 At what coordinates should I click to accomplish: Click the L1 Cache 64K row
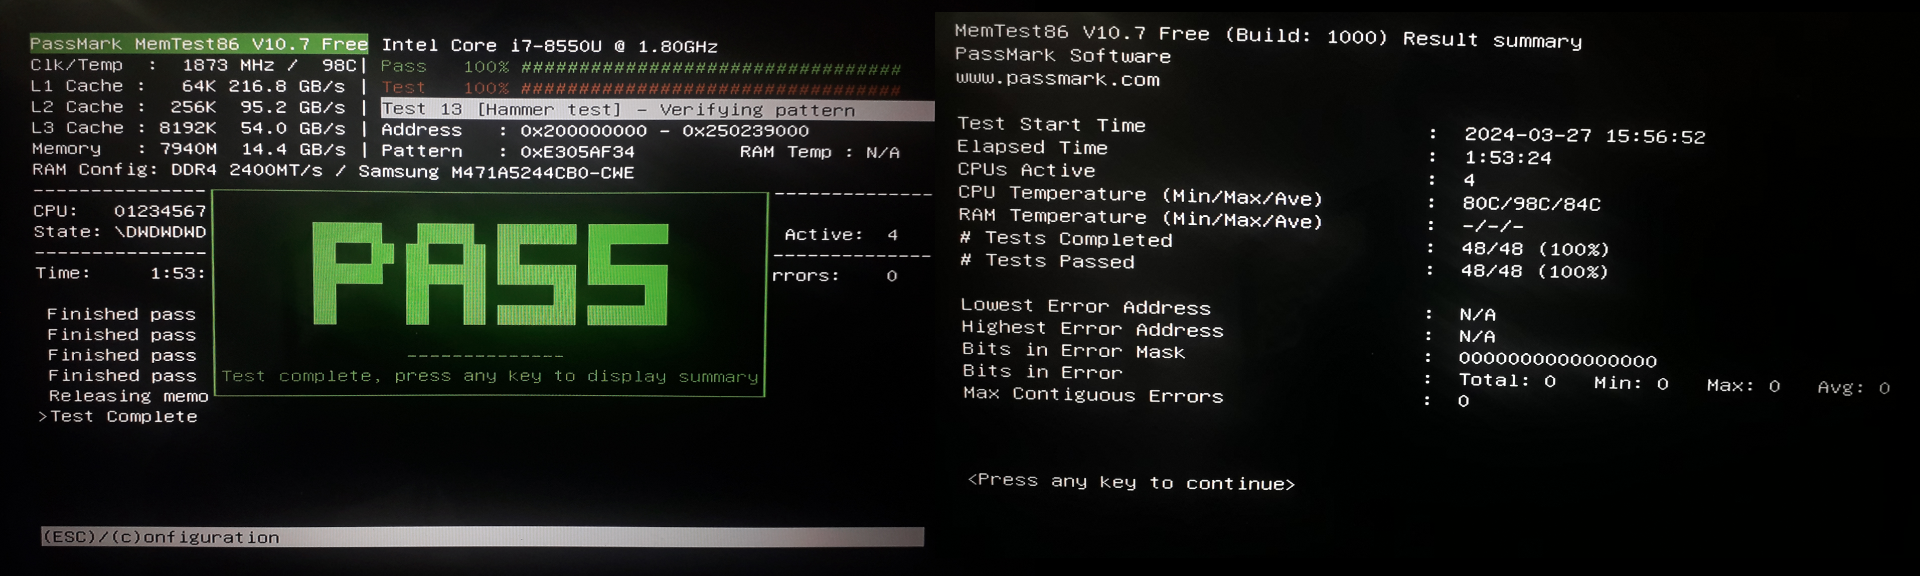187,86
